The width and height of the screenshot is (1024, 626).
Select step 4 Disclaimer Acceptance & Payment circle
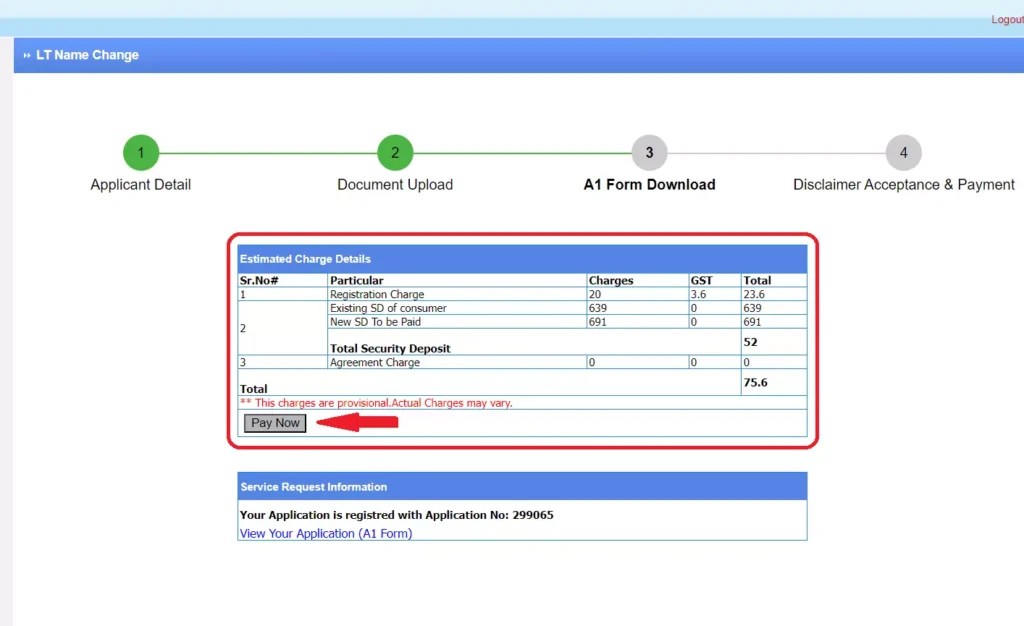(903, 152)
